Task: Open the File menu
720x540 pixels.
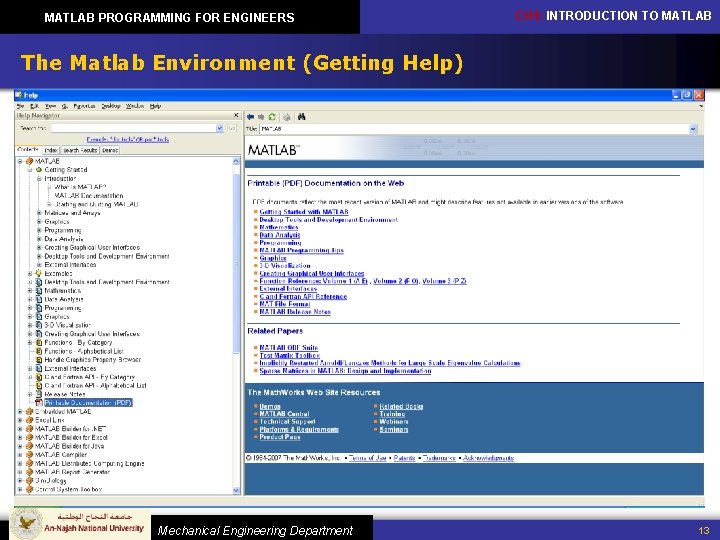Action: [20, 106]
